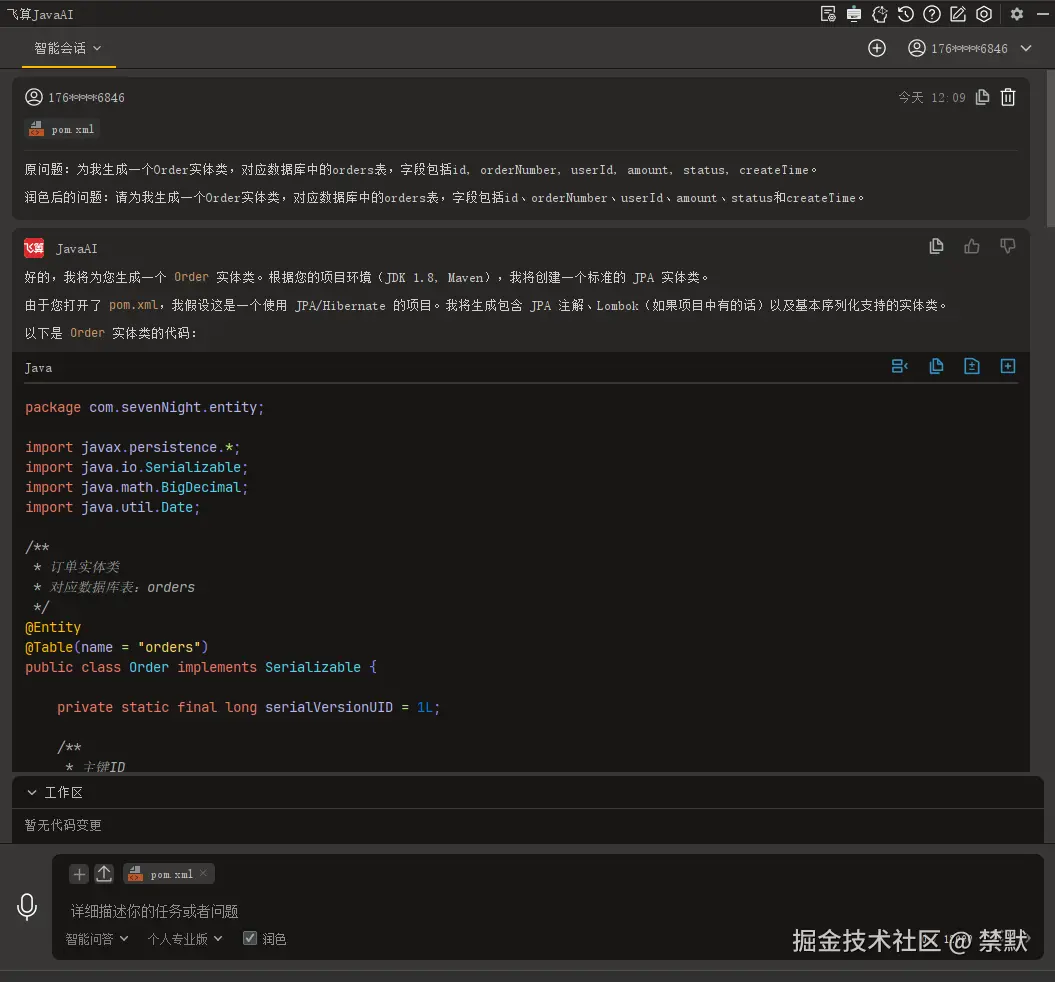Like the JavaAI response with thumbs up
The image size is (1055, 982).
pyautogui.click(x=972, y=247)
